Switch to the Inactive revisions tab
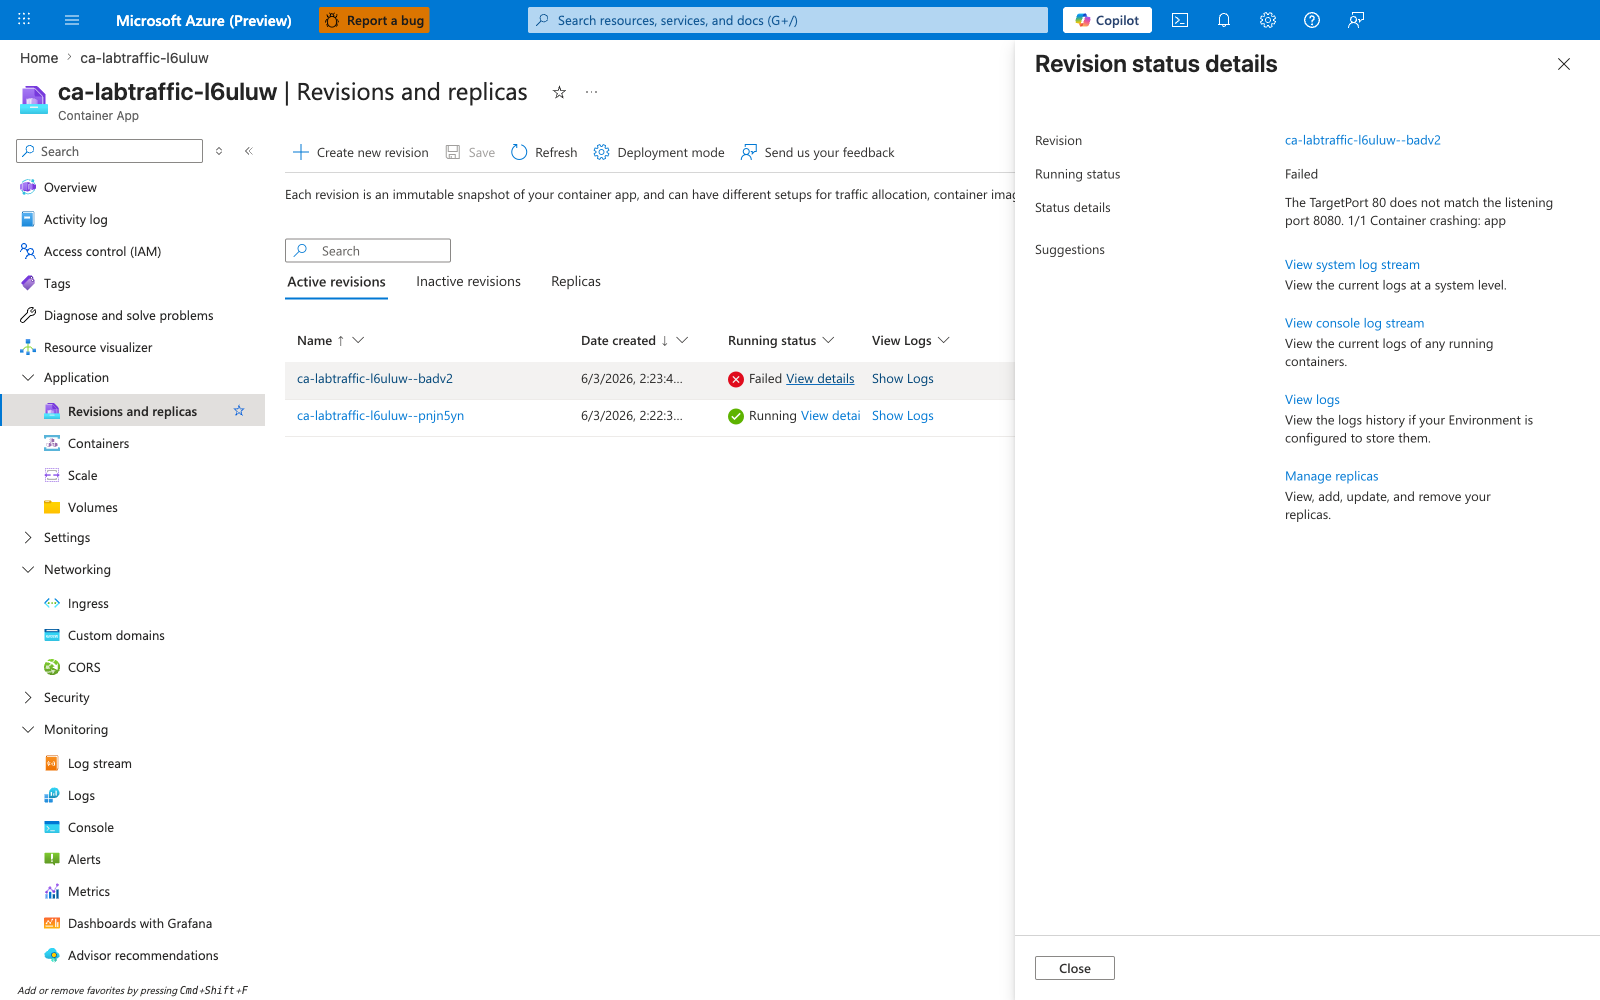 pos(468,282)
